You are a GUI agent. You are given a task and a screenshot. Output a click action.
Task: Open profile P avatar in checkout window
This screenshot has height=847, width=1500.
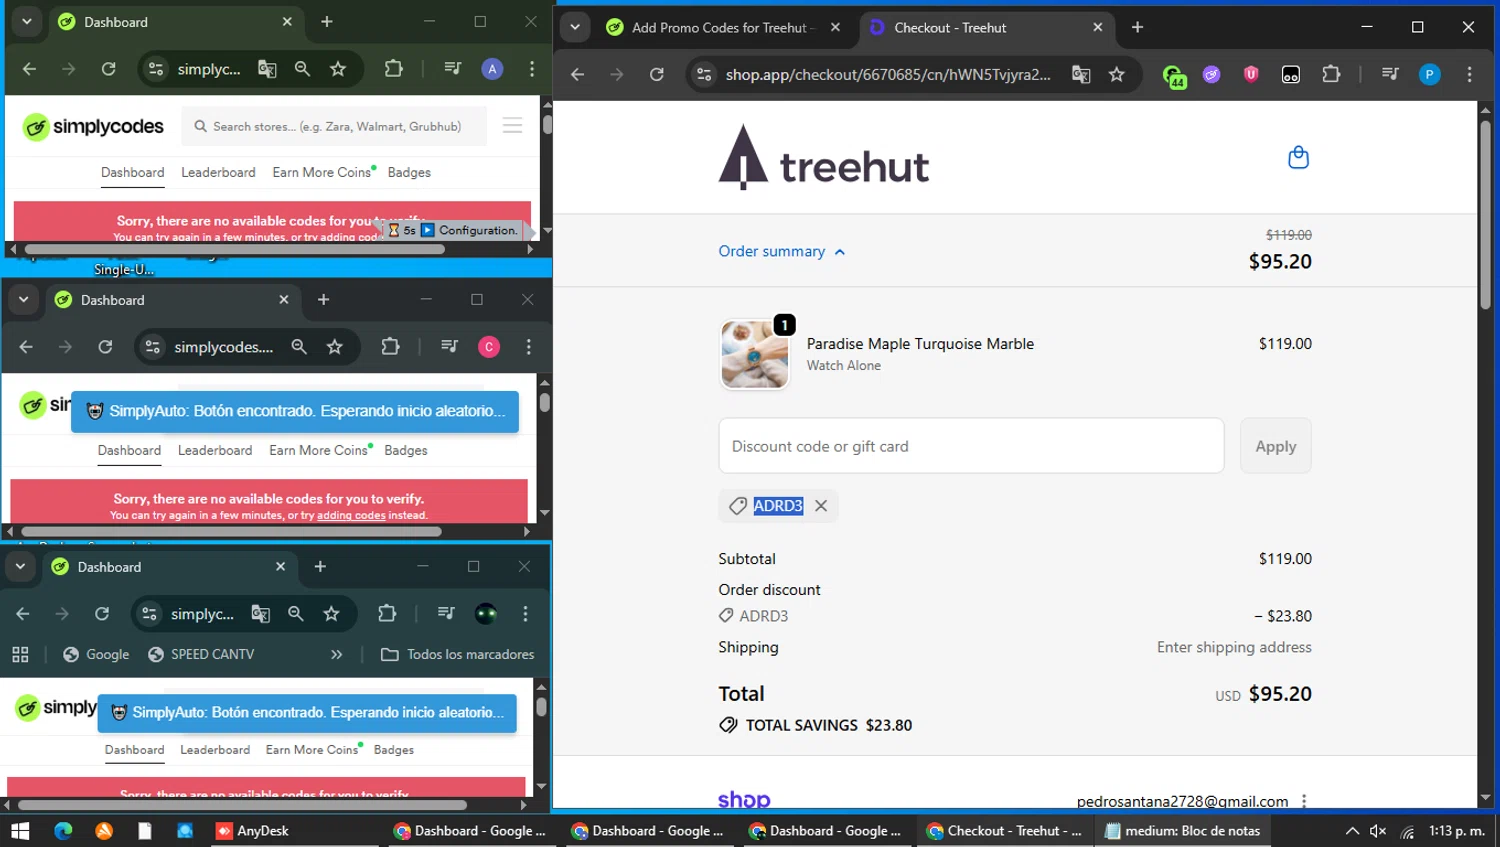coord(1430,74)
